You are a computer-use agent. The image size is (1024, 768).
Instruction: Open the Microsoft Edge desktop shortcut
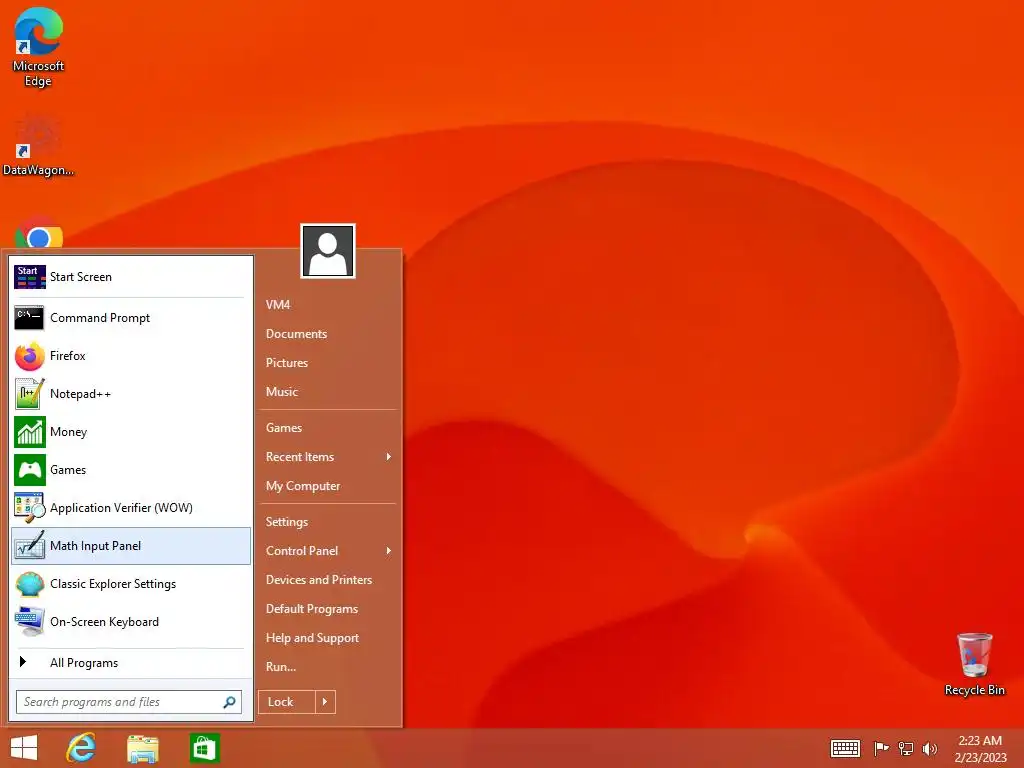(38, 47)
